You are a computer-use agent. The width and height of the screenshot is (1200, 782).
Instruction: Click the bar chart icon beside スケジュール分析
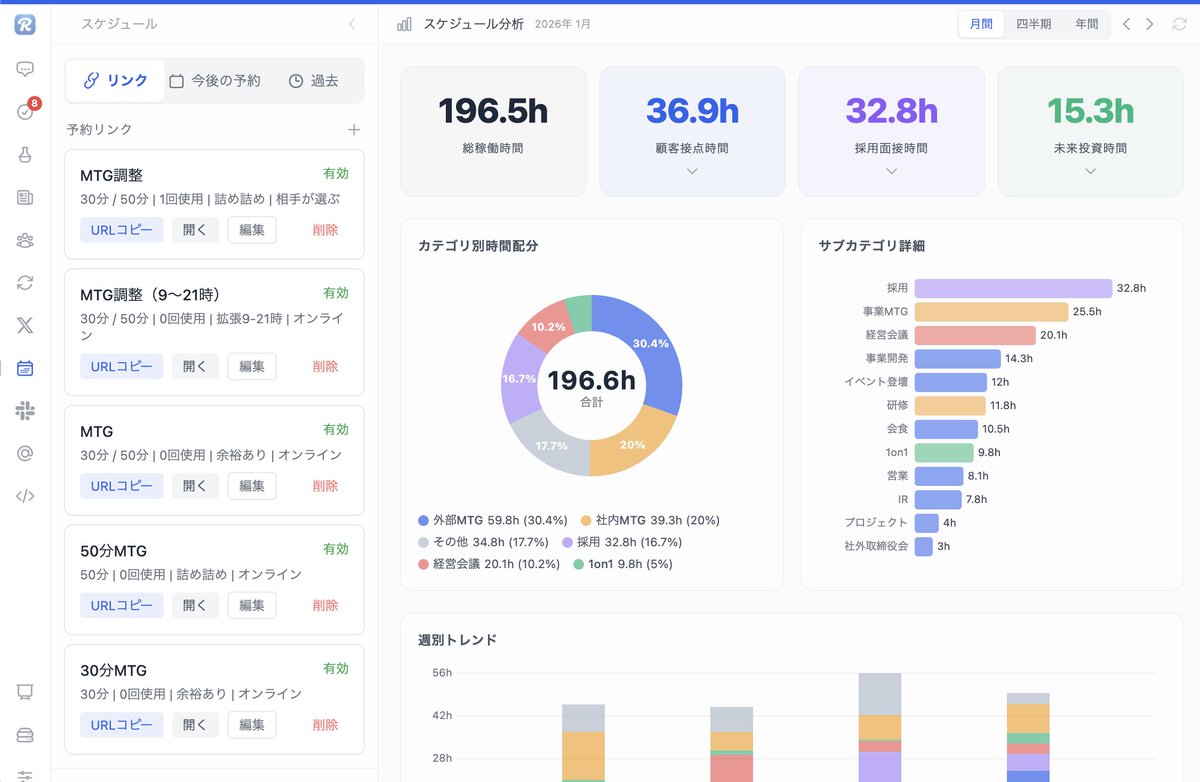pyautogui.click(x=404, y=24)
